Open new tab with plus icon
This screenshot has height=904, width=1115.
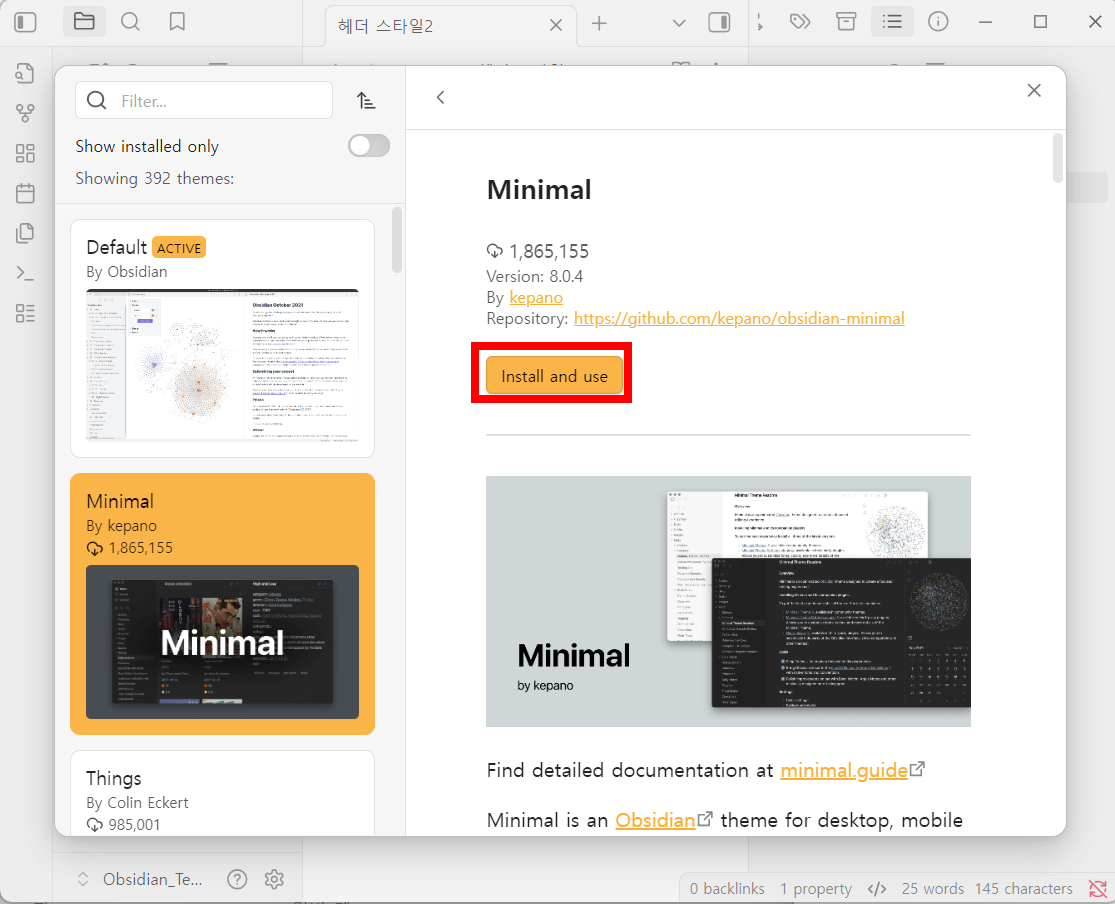599,23
